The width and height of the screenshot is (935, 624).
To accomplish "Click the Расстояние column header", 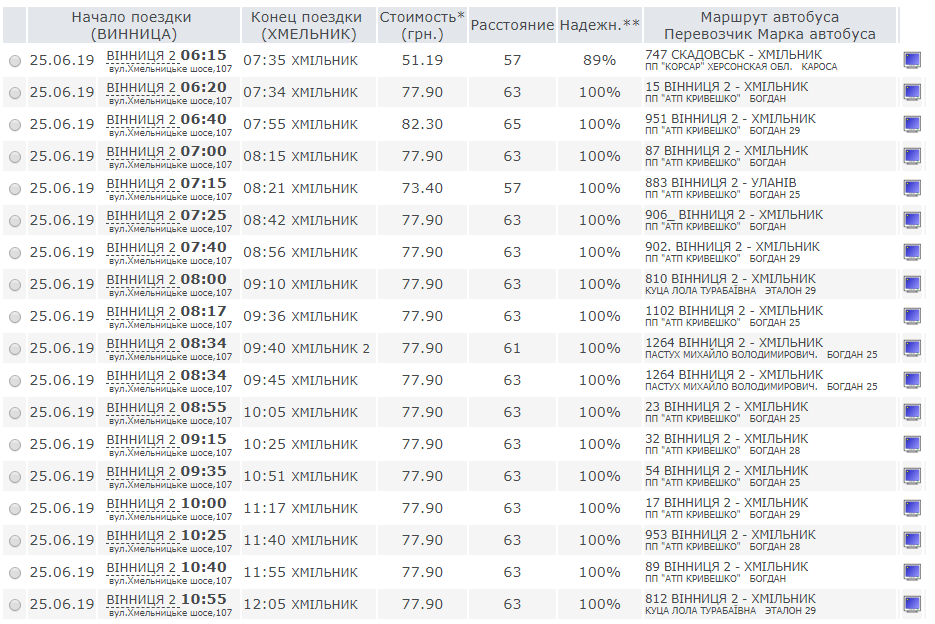I will (512, 26).
